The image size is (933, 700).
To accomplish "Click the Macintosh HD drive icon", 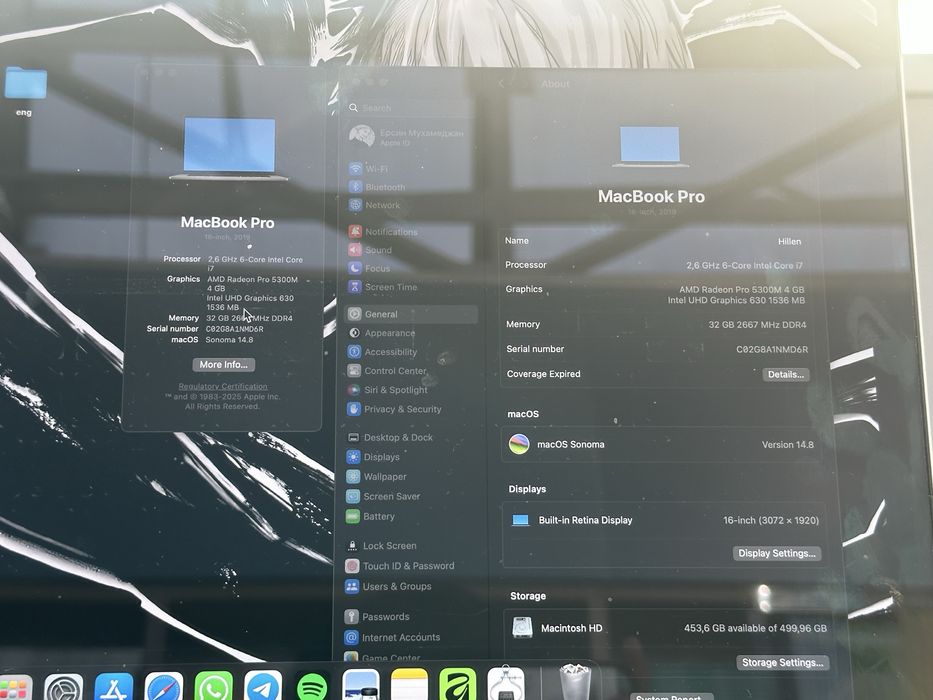I will coord(522,627).
